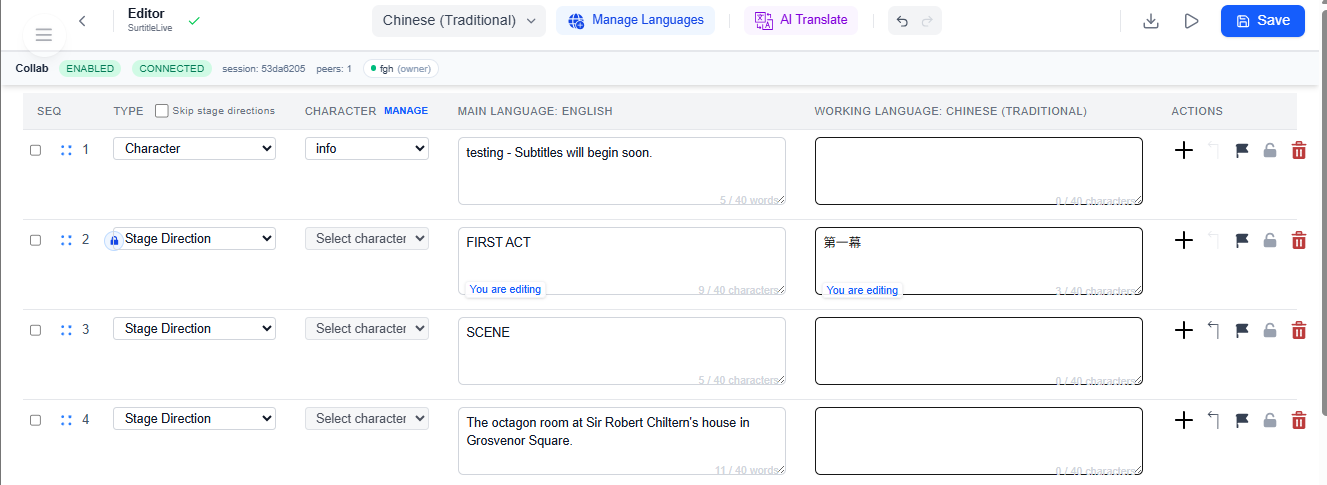
Task: Flag row 2 with the flag icon
Action: (1242, 240)
